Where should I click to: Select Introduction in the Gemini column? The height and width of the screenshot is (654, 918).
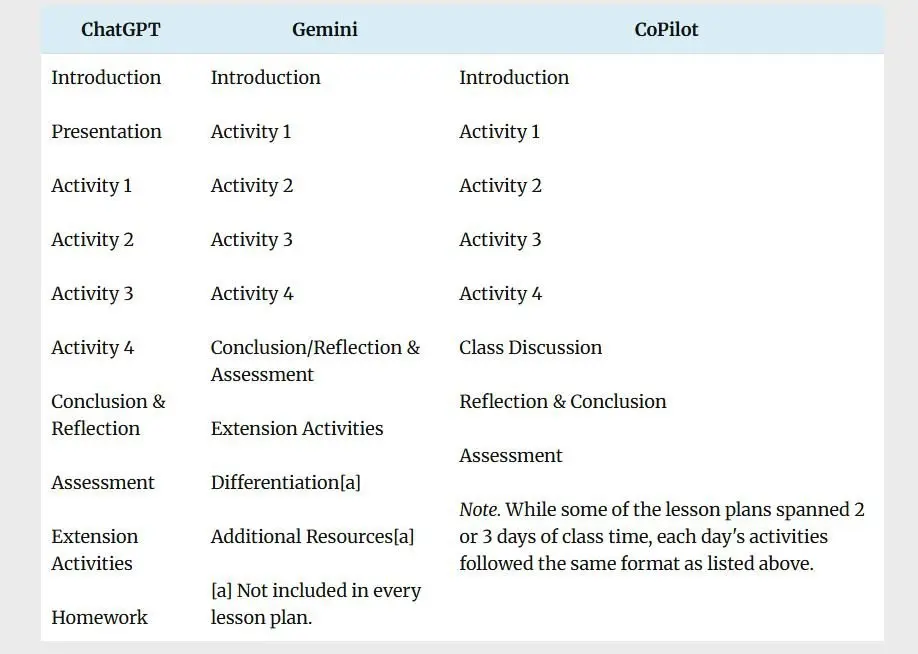(265, 77)
